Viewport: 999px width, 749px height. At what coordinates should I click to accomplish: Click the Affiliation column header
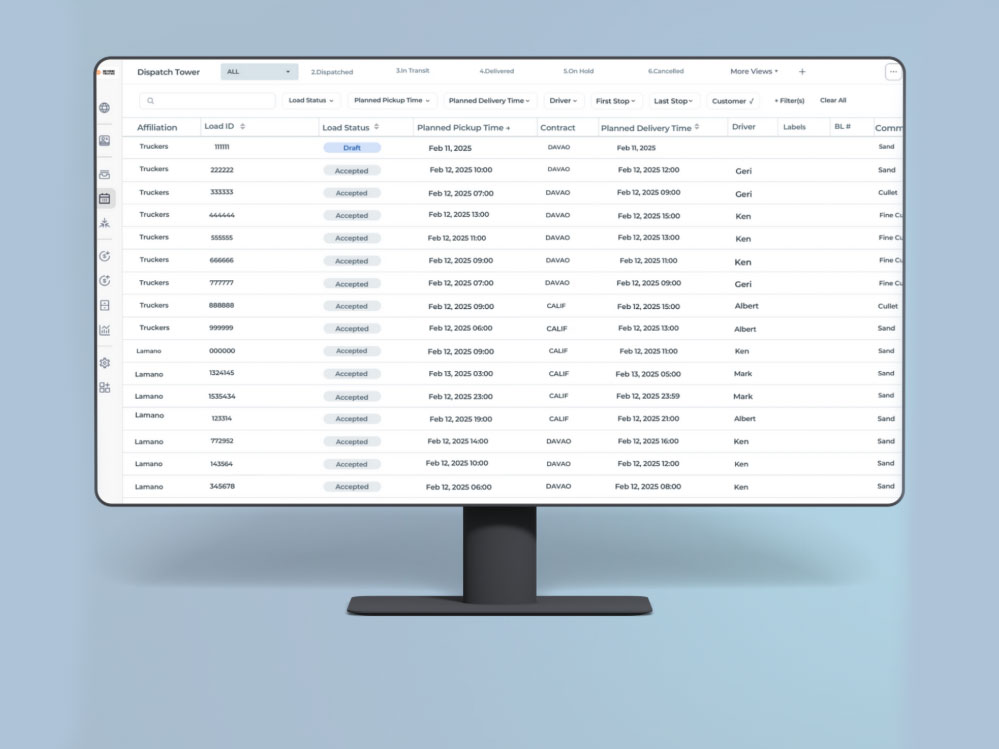point(157,127)
